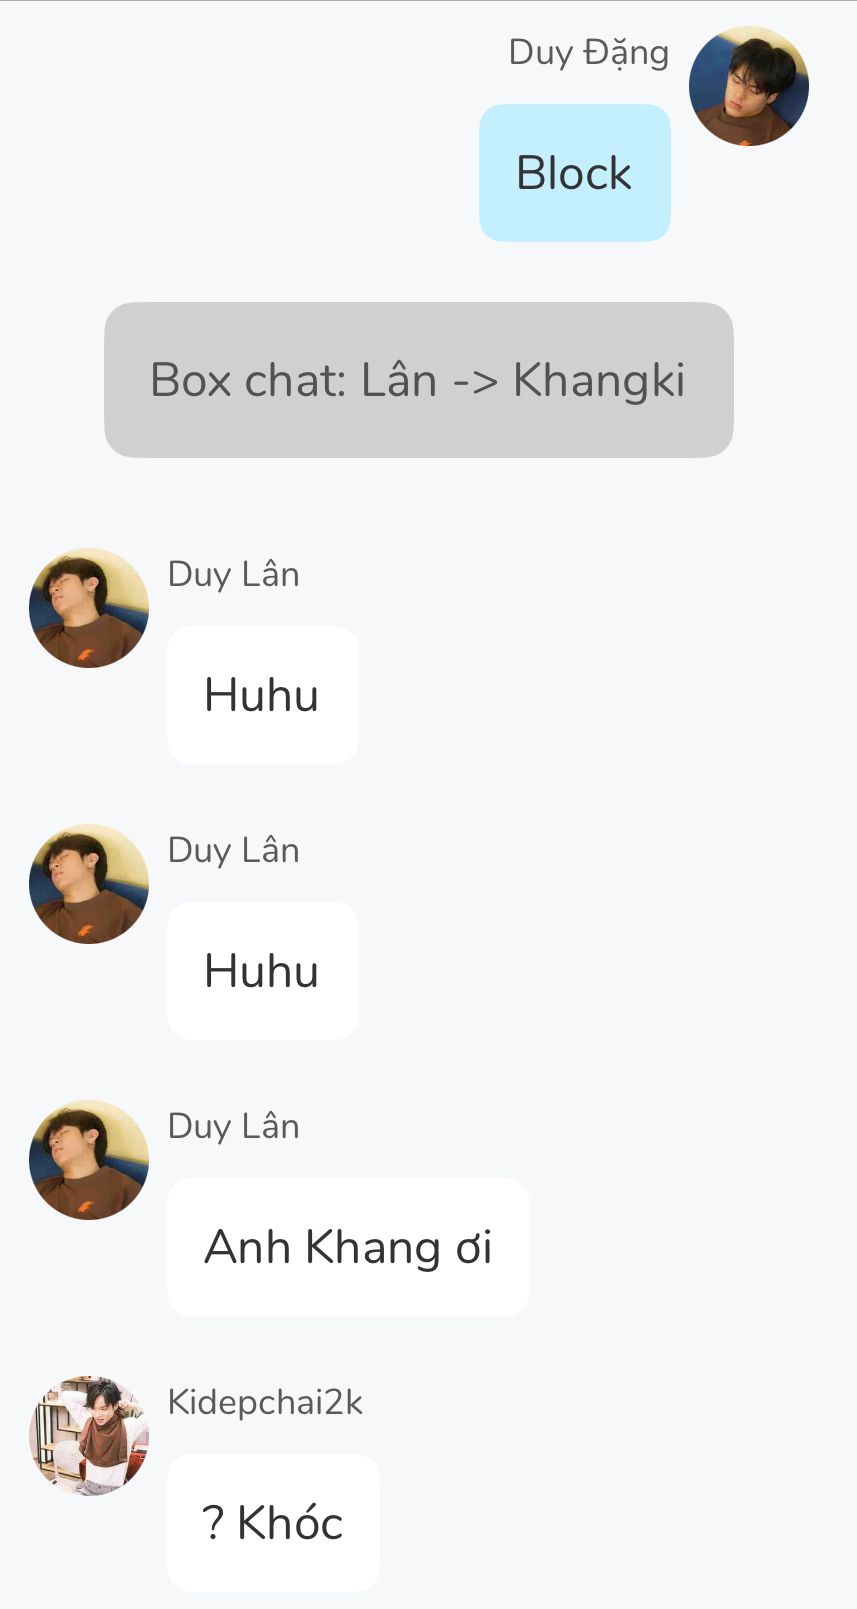Select the Anh Khang ơi message
This screenshot has width=857, height=1609.
pos(348,1247)
